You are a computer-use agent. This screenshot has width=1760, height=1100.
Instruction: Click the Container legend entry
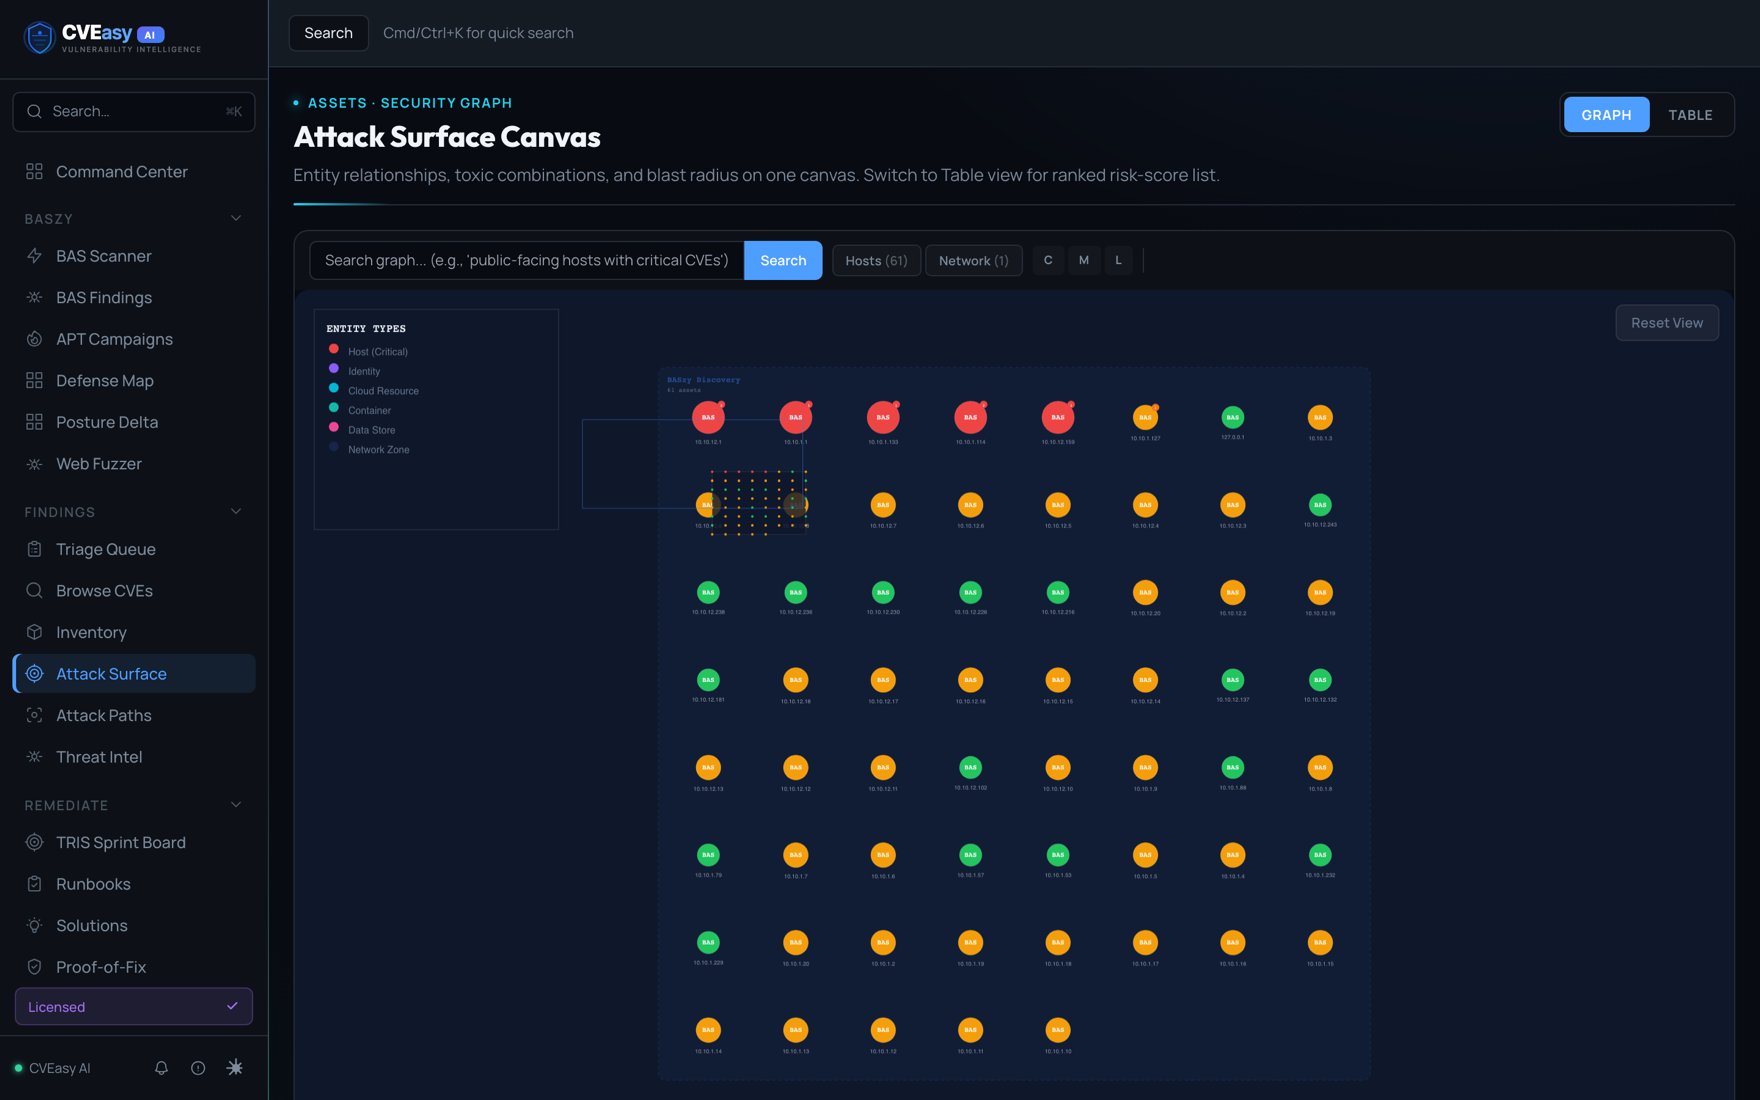[x=360, y=410]
